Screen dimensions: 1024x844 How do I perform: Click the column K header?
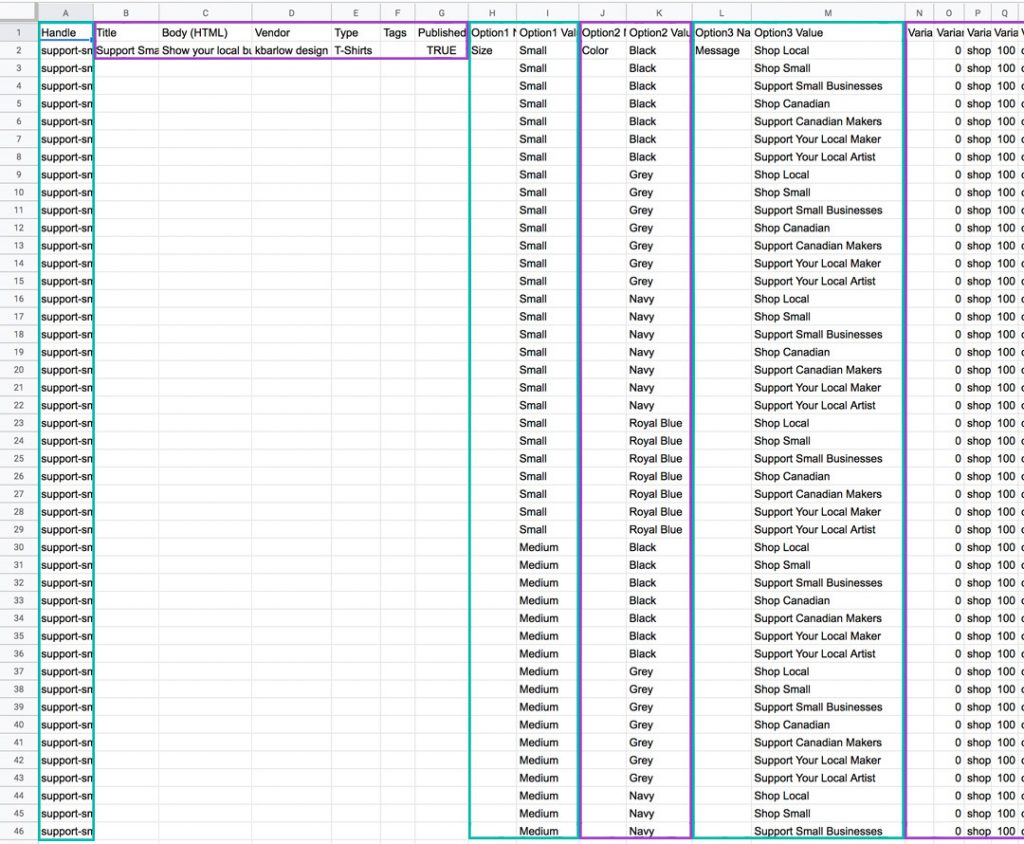click(658, 11)
